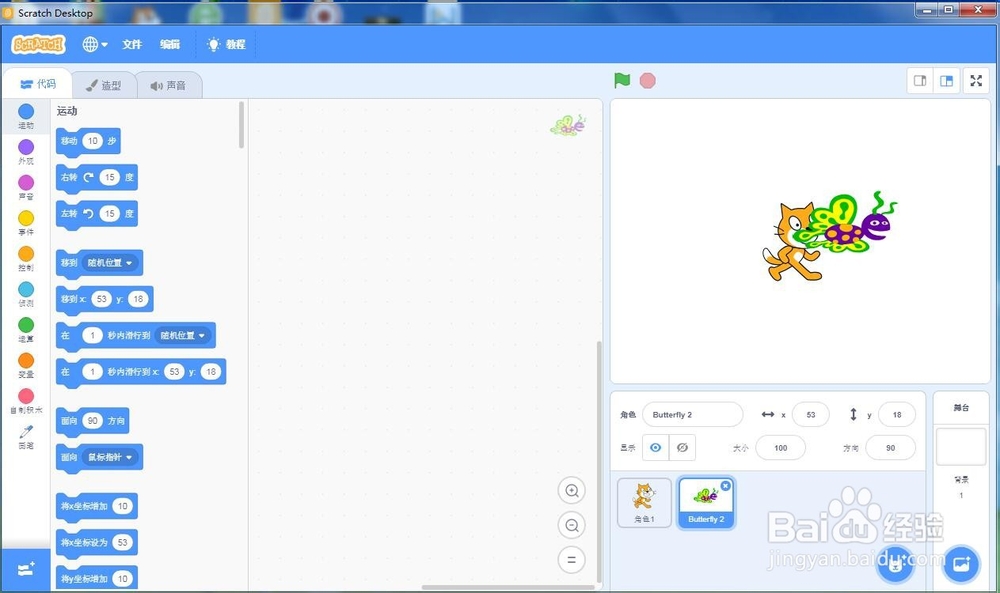Select the 自制积木 category
This screenshot has width=1000, height=593.
coord(26,402)
